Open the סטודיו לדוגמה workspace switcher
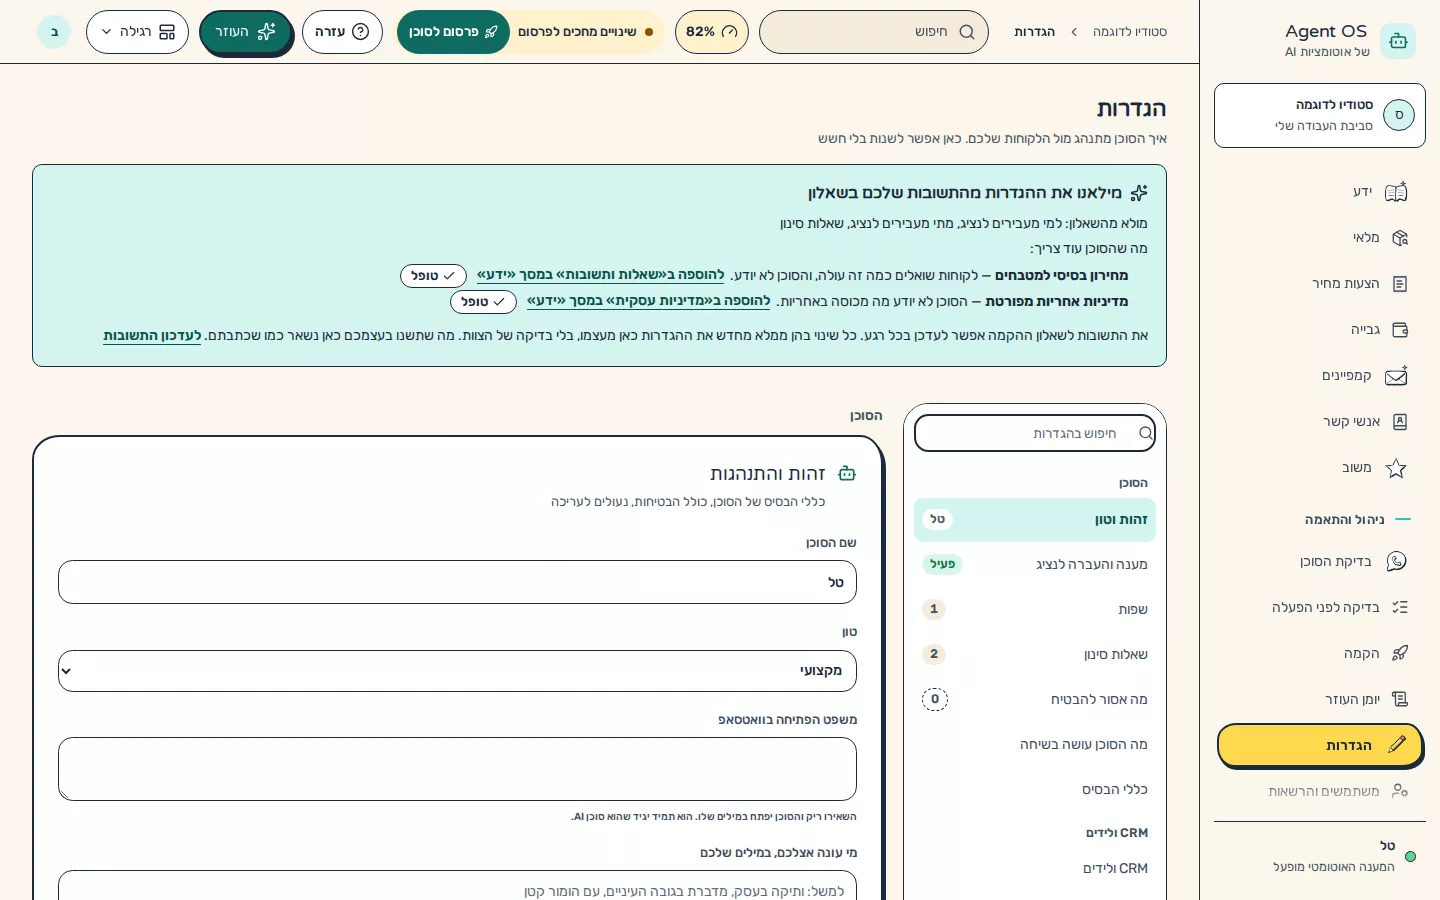 coord(1320,116)
